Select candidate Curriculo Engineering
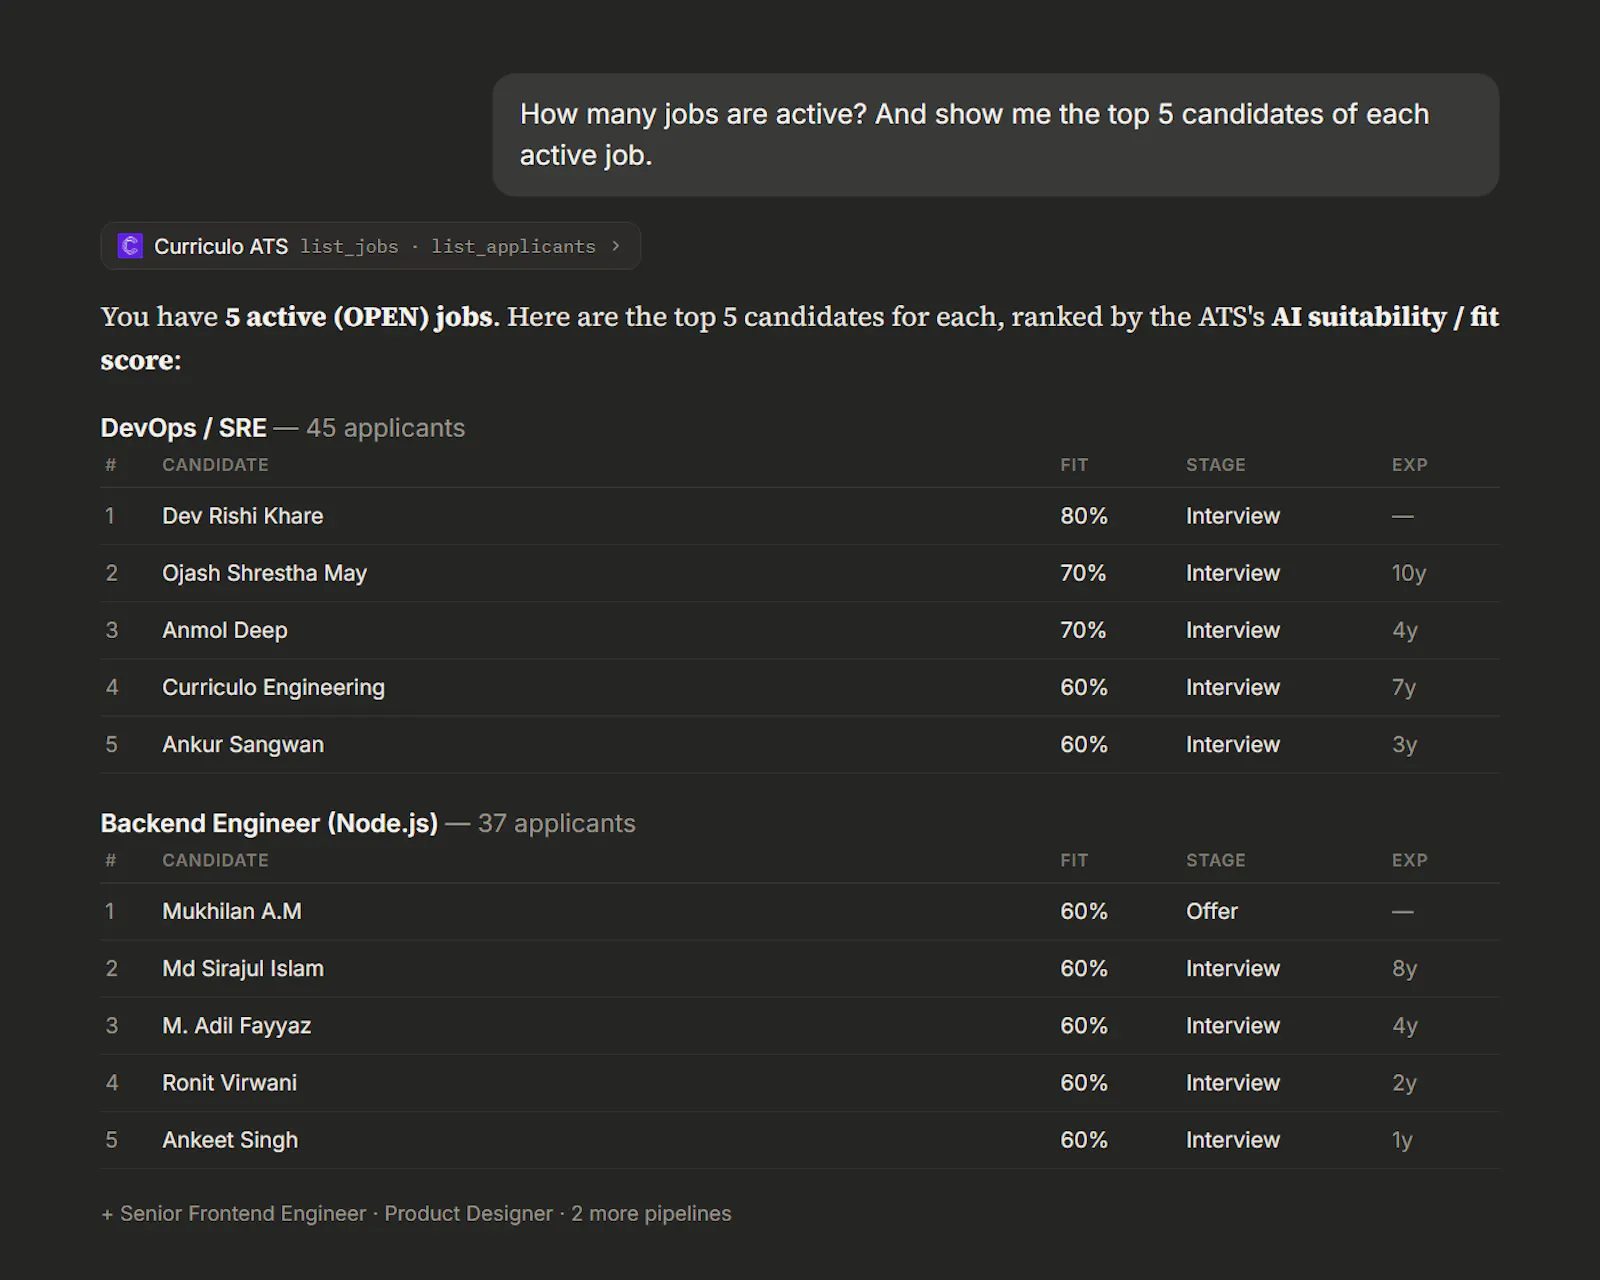 (273, 687)
